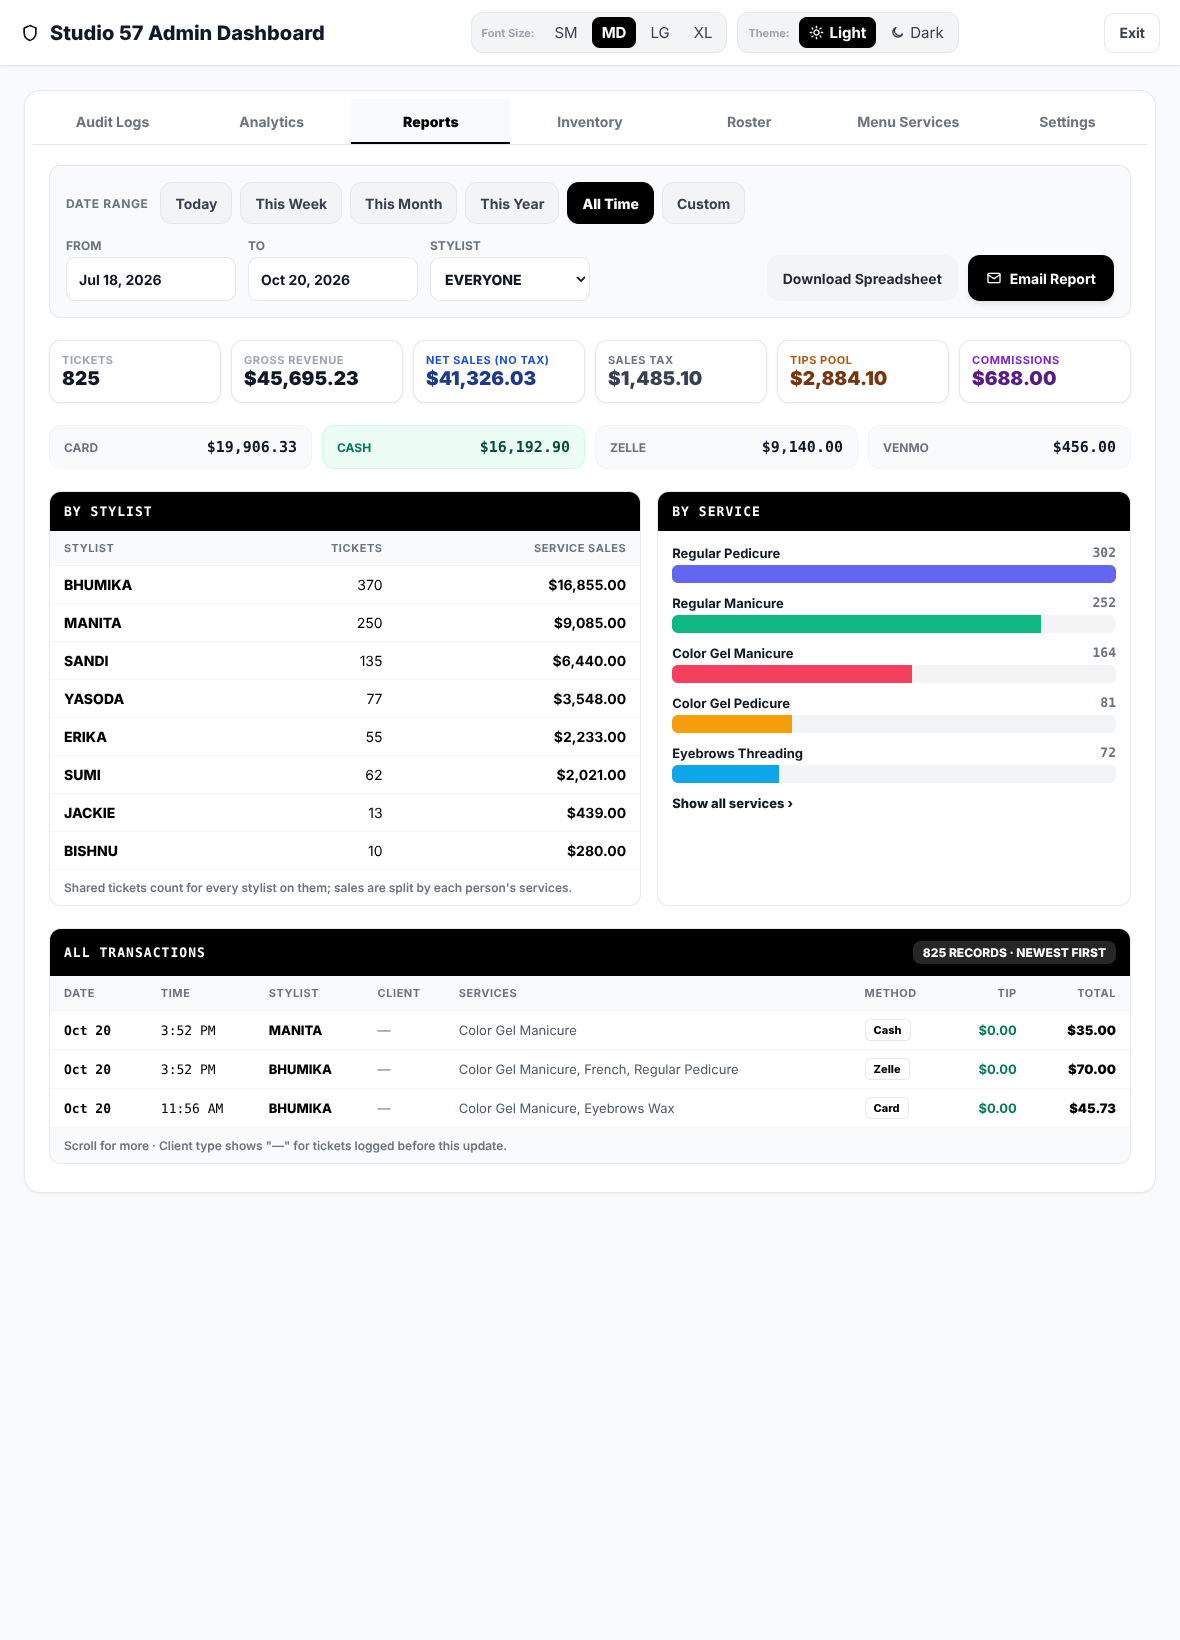Click BHUMIKA in the By Stylist table
Screen dimensions: 1180x1640
pos(98,585)
